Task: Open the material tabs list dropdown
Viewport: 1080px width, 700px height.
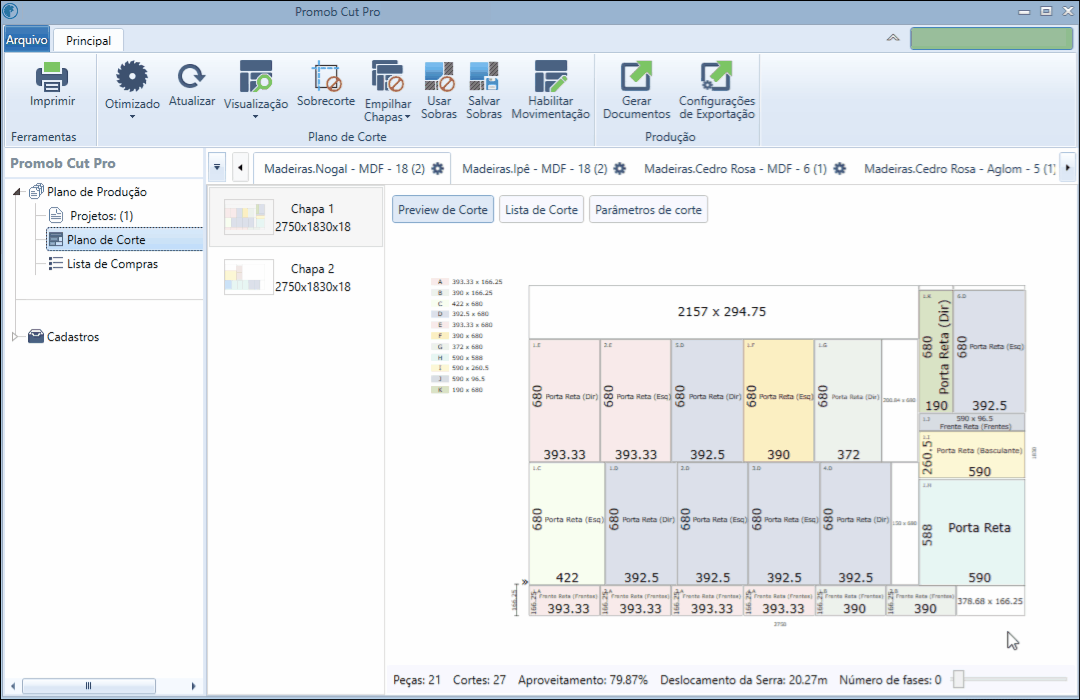Action: click(217, 167)
